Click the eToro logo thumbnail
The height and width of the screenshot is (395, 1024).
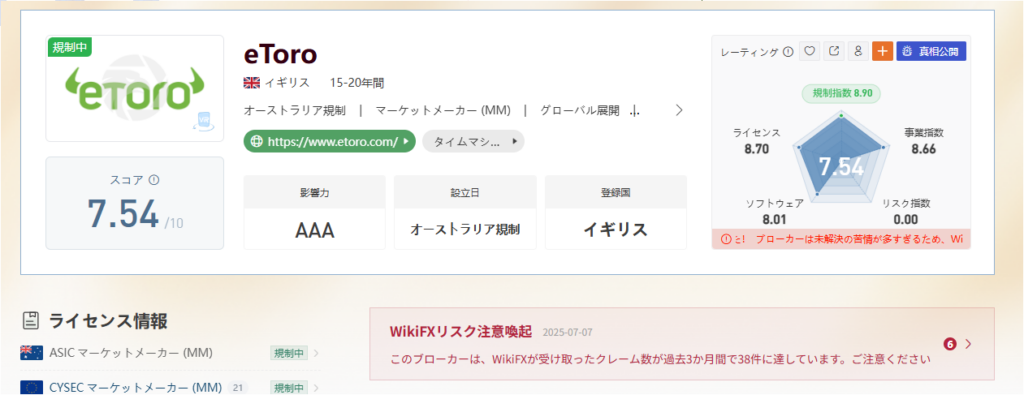pyautogui.click(x=135, y=88)
